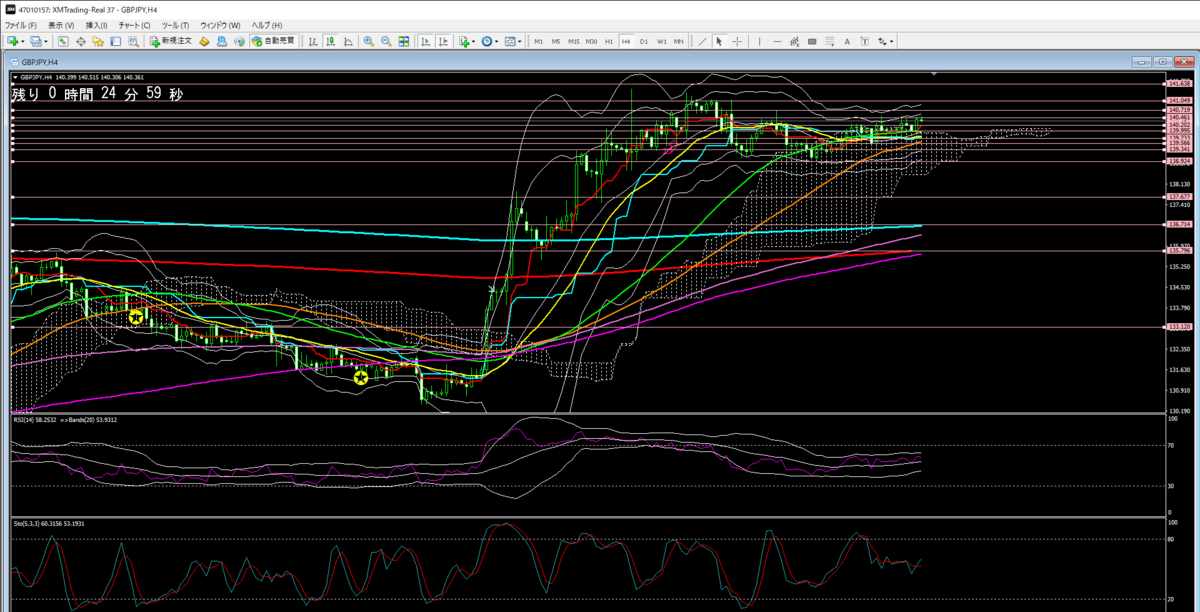Screen dimensions: 1200x612
Task: Select the equidistant channel tool
Action: pos(795,41)
